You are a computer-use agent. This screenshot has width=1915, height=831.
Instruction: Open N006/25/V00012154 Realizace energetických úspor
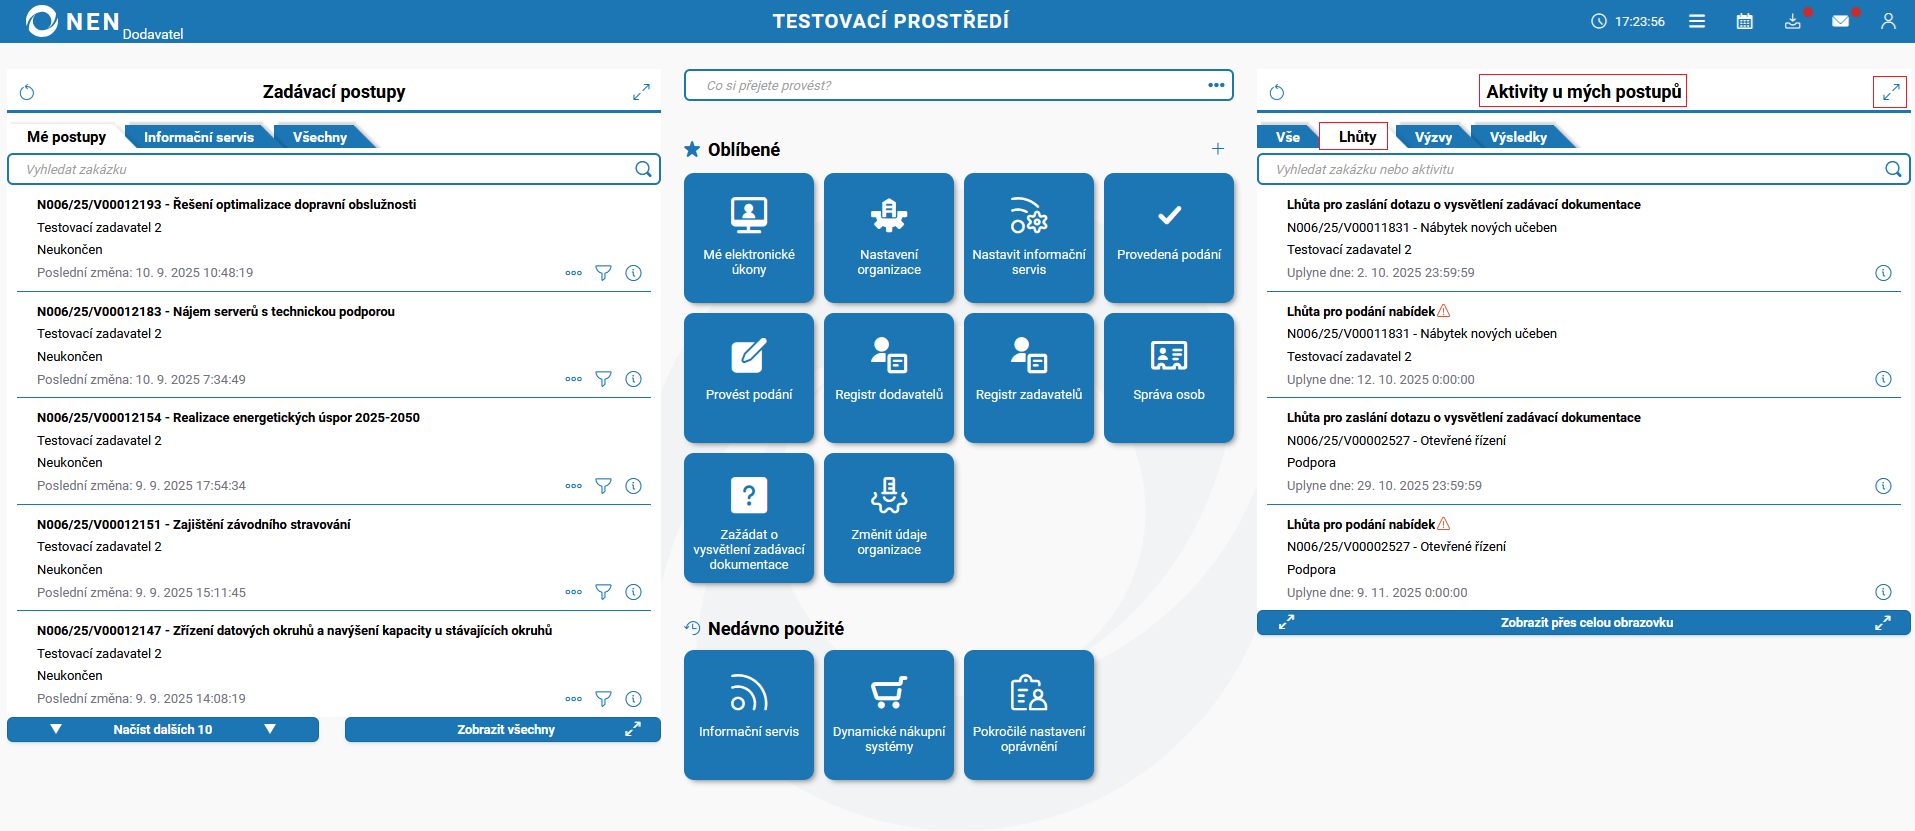point(228,417)
